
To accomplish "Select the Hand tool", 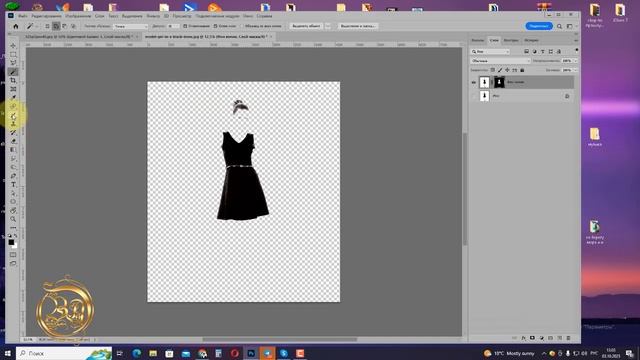I will 13,211.
